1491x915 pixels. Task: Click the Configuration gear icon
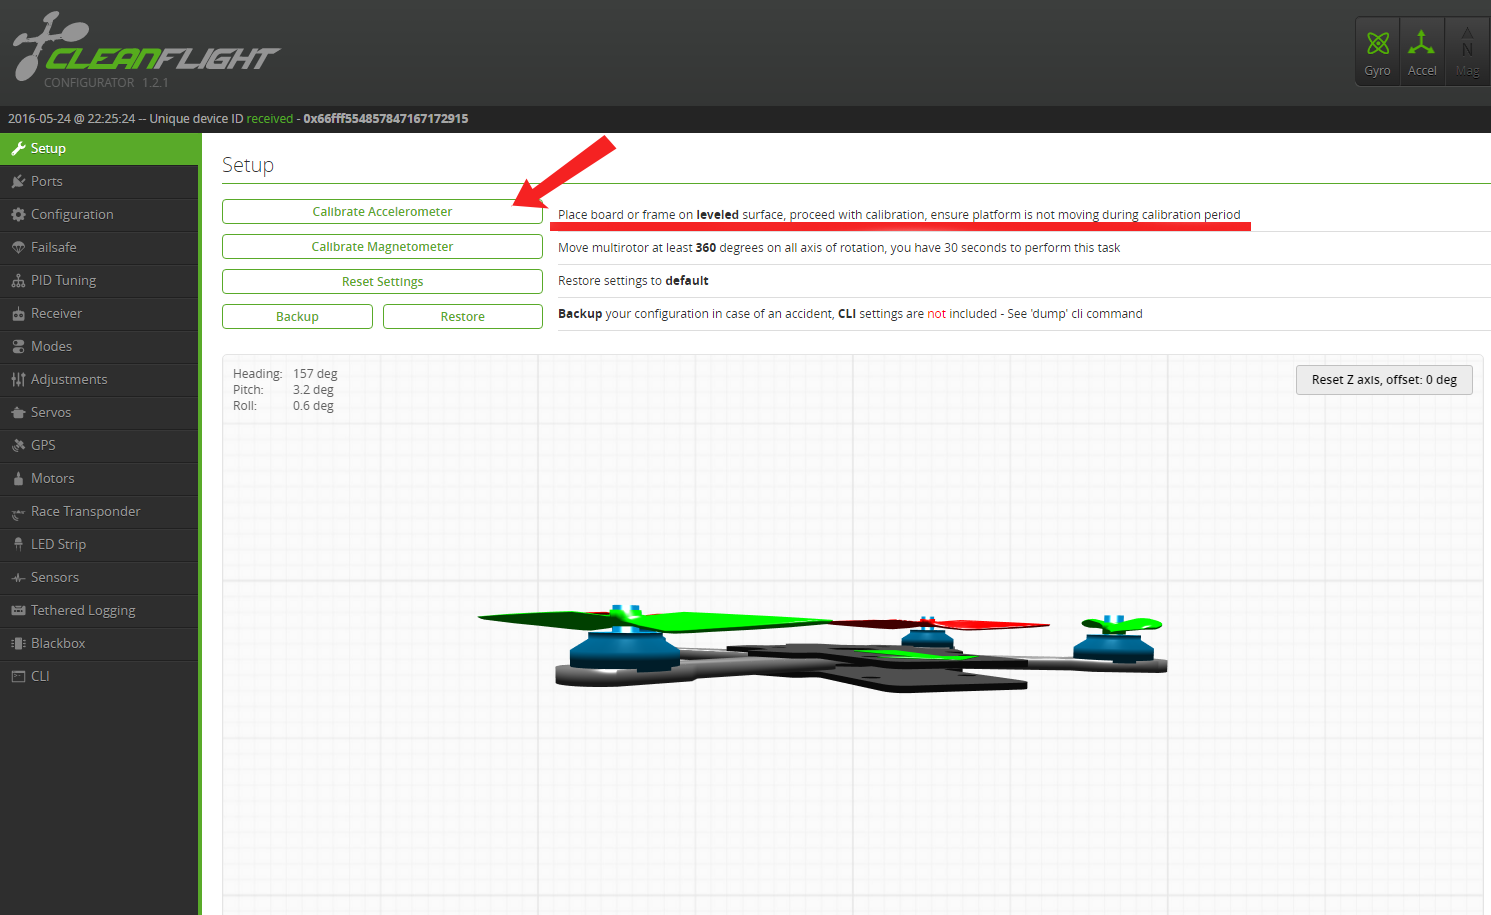point(18,215)
